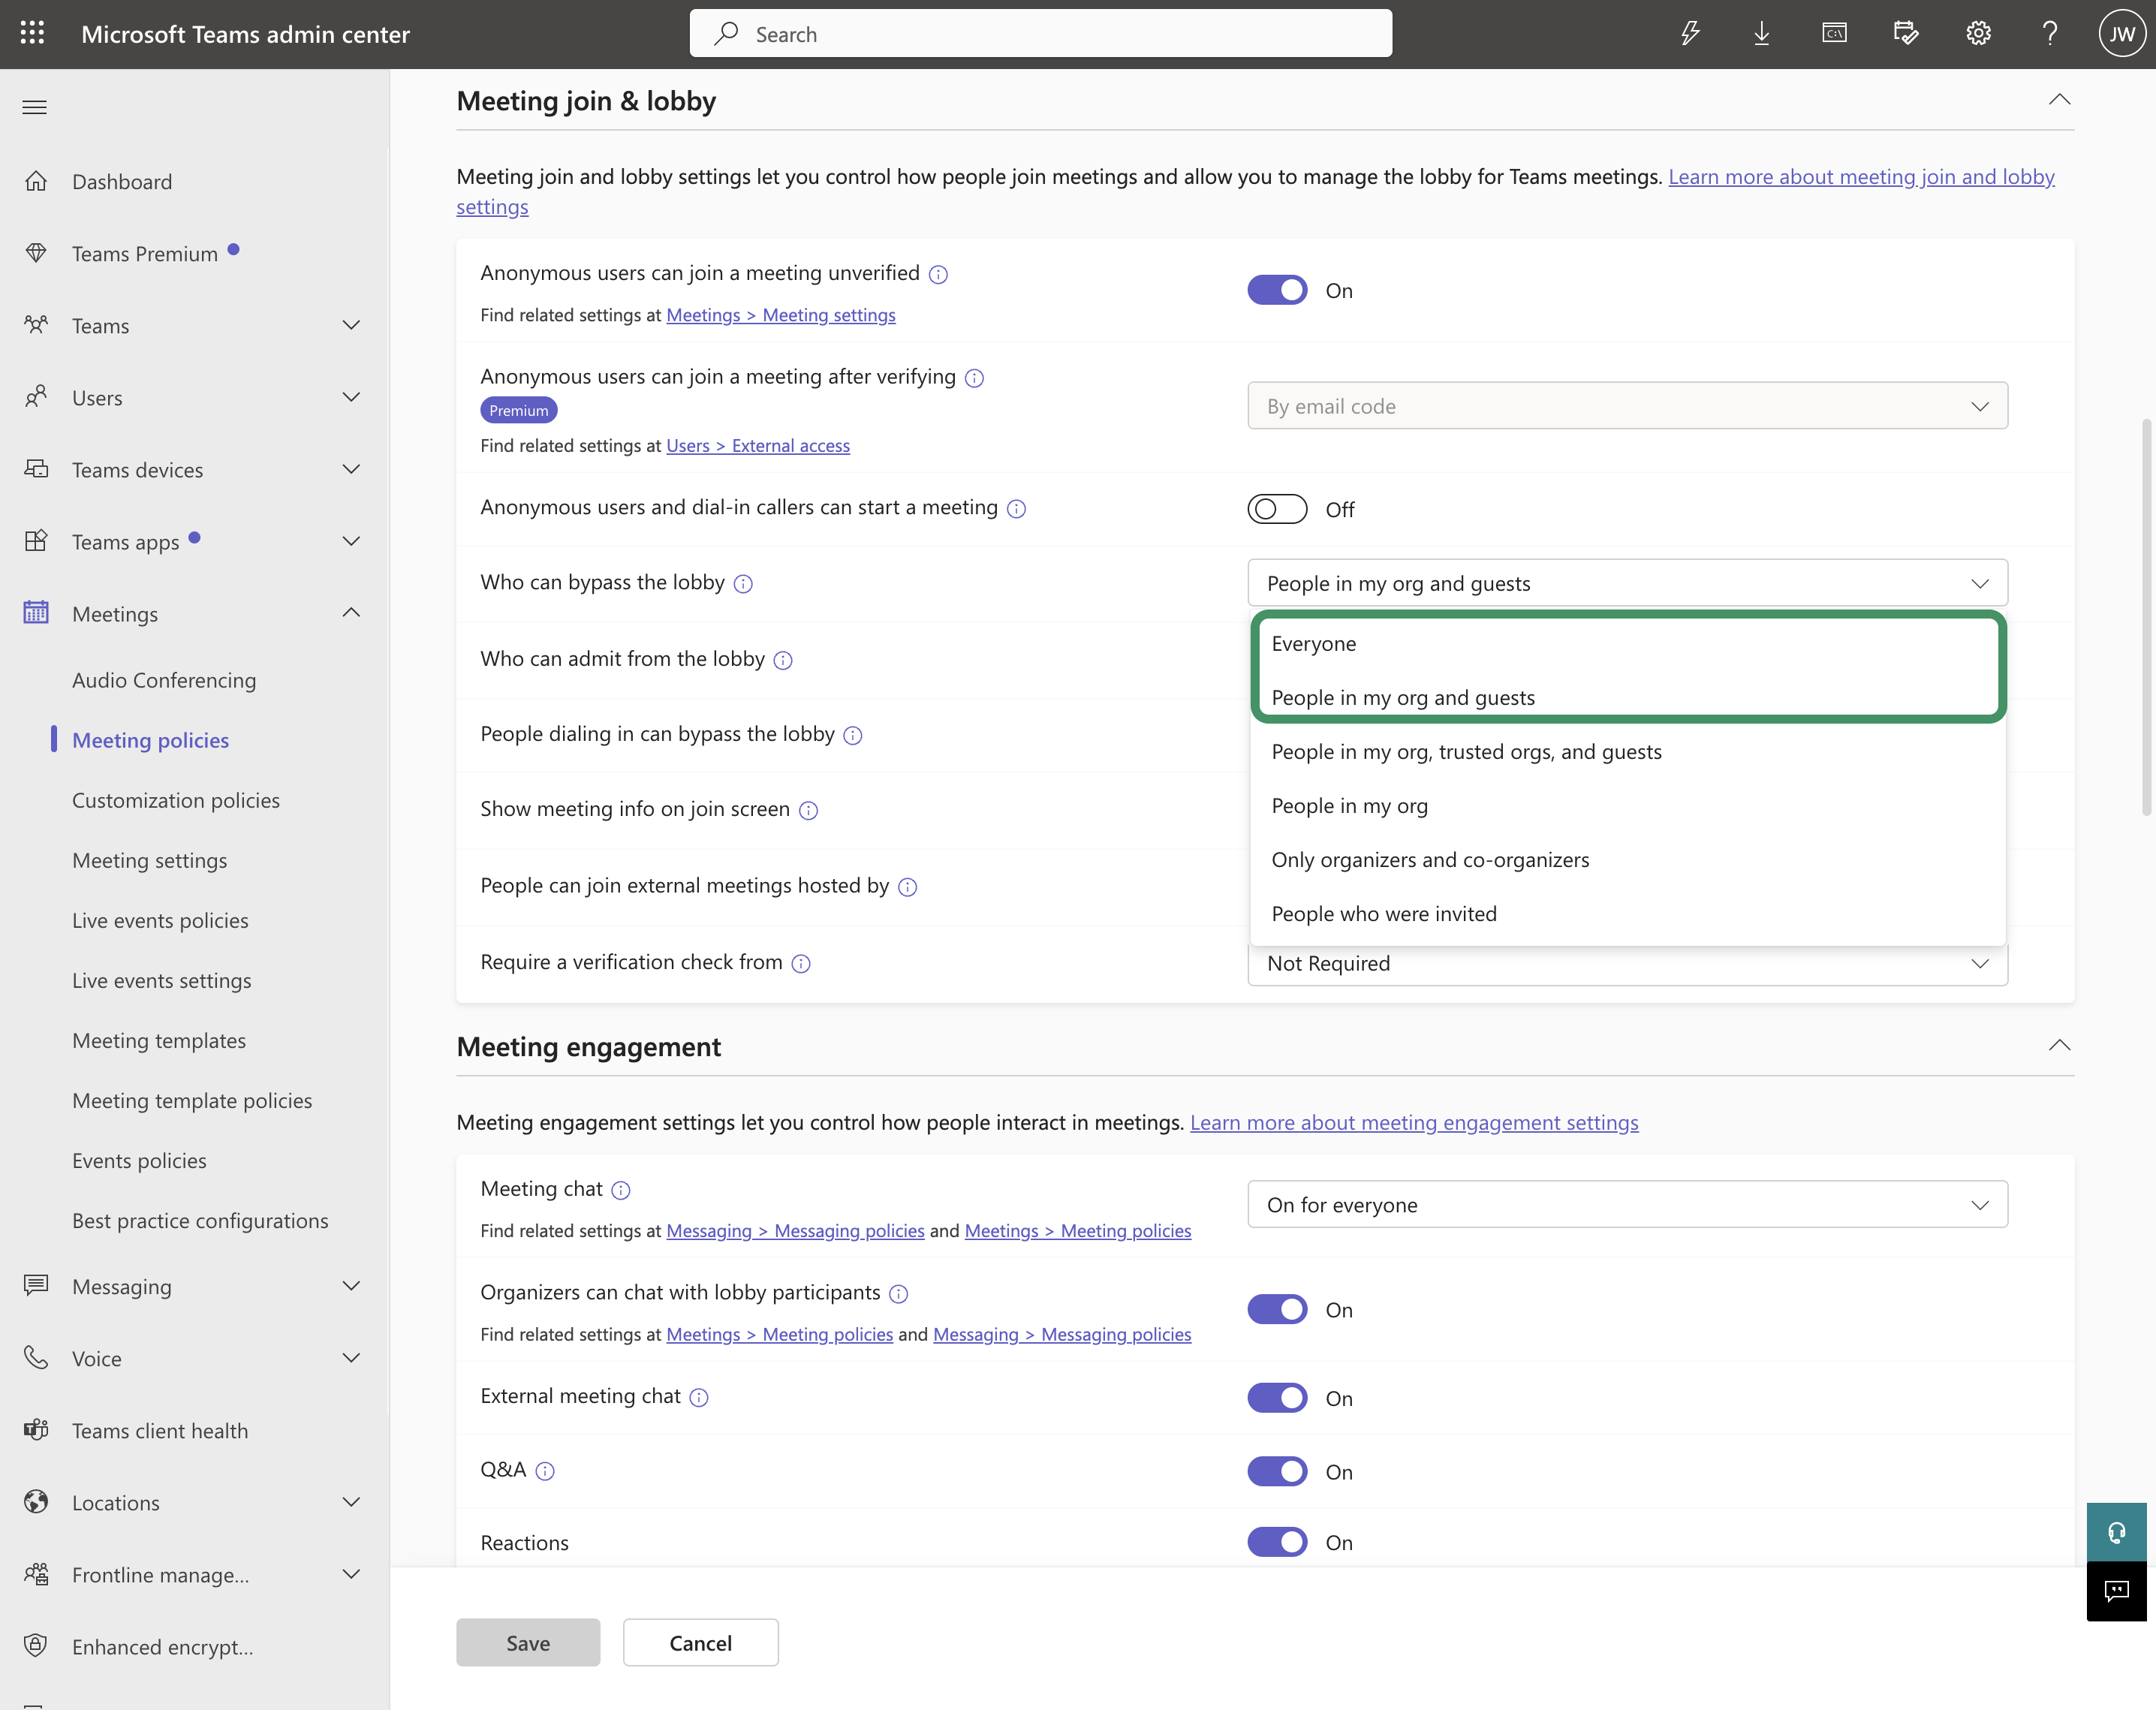Click info icon beside Q&A
Screen dimensions: 2156x1710
(545, 1471)
